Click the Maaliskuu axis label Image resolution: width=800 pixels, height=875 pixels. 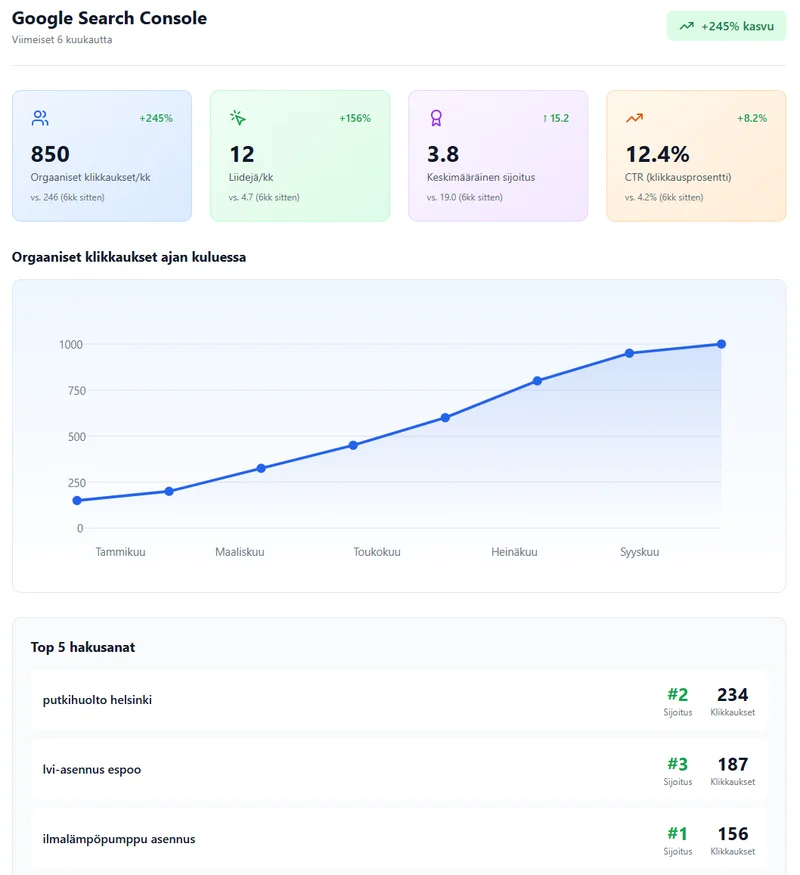click(240, 552)
